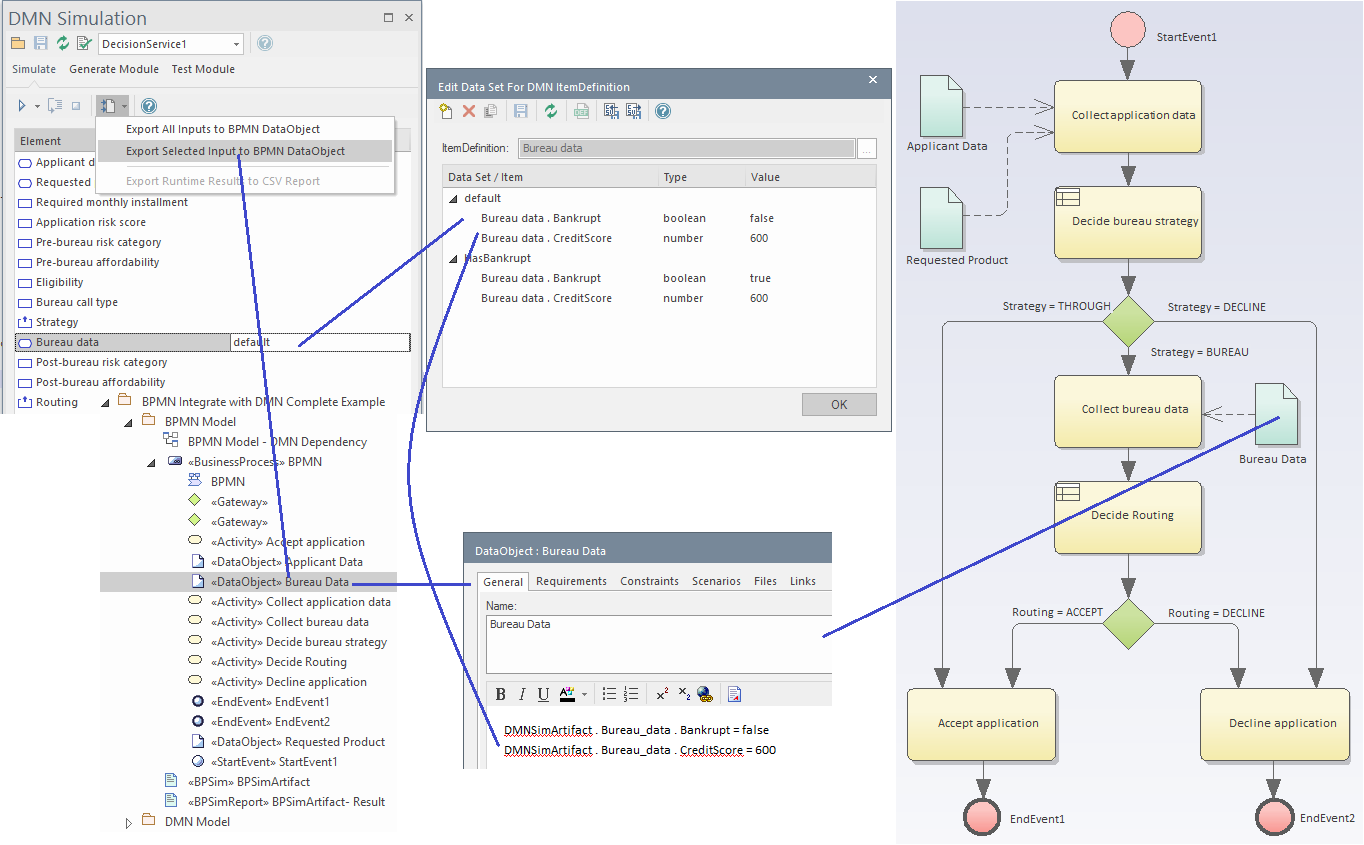Delete selected data set item with red X
Screen dimensions: 1364x845
pos(468,111)
